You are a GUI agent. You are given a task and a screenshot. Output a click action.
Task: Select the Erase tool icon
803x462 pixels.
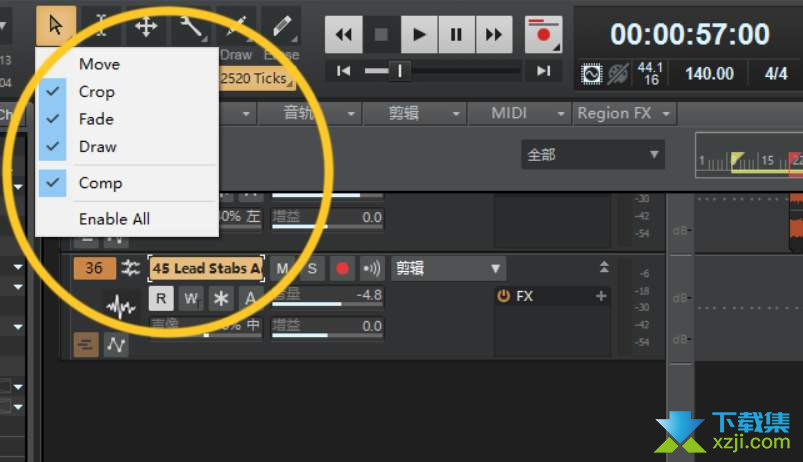(281, 27)
